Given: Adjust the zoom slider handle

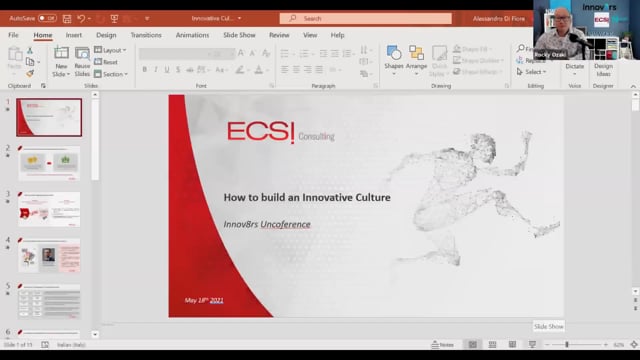Looking at the screenshot, I should [567, 345].
